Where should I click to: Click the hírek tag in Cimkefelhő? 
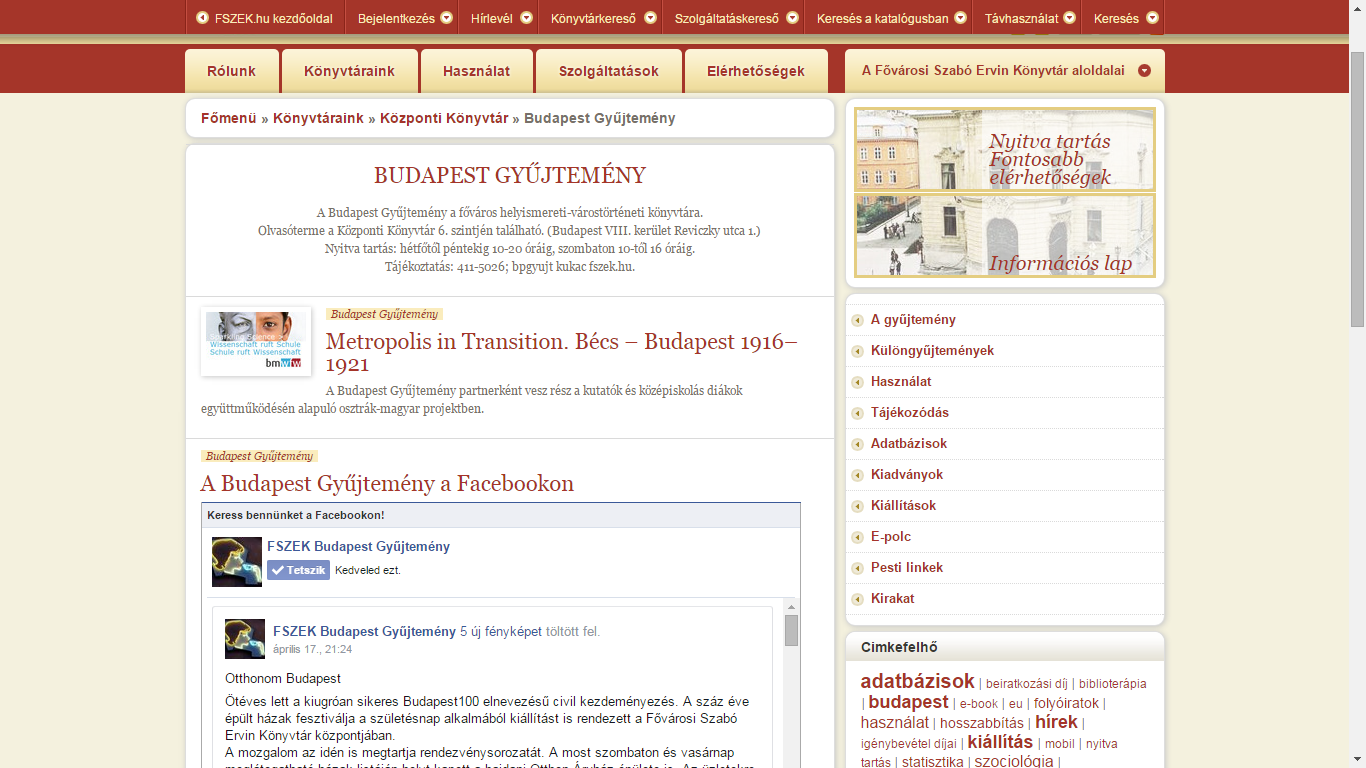click(x=1056, y=722)
